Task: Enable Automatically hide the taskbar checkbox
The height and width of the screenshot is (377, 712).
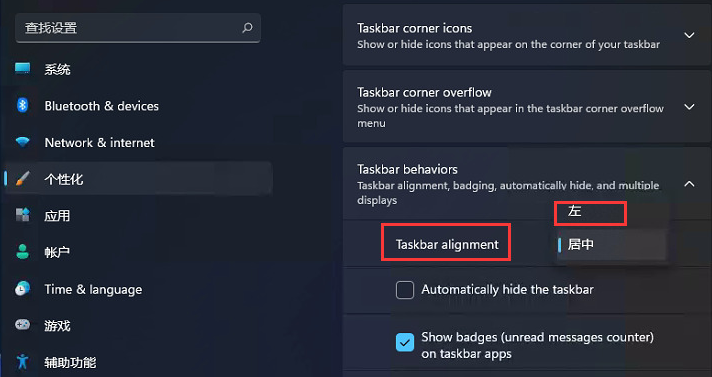Action: tap(405, 290)
